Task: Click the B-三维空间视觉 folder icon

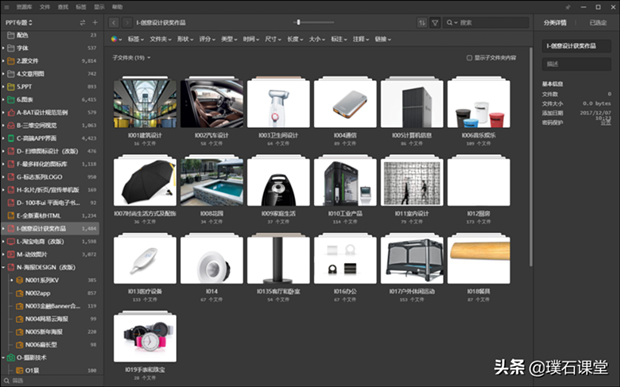Action: pyautogui.click(x=11, y=125)
